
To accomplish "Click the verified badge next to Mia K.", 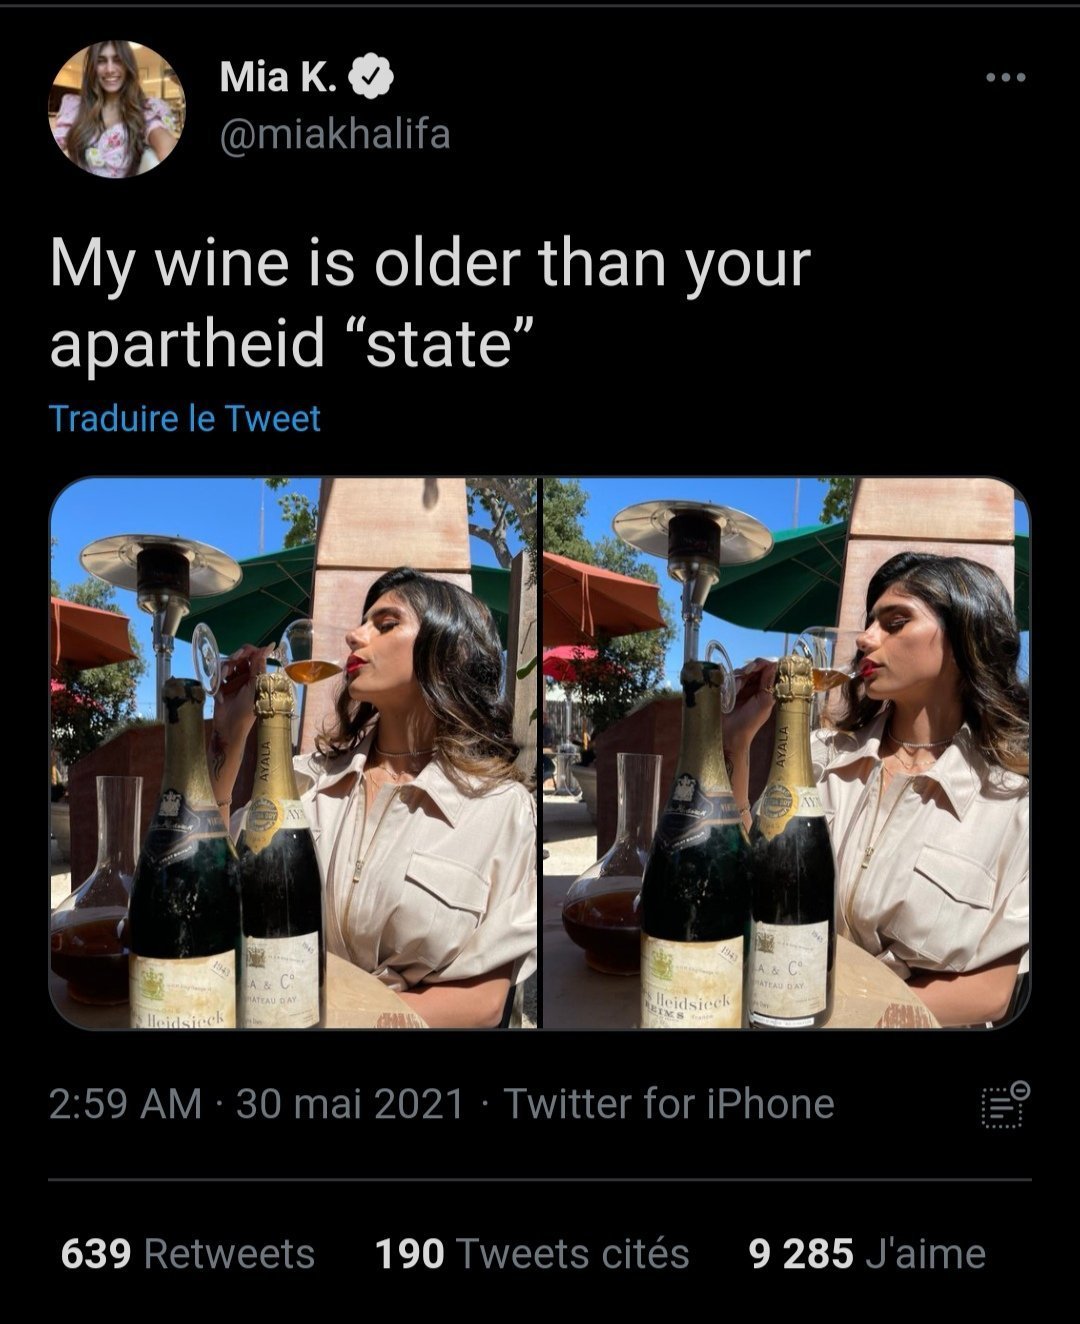I will 375,78.
